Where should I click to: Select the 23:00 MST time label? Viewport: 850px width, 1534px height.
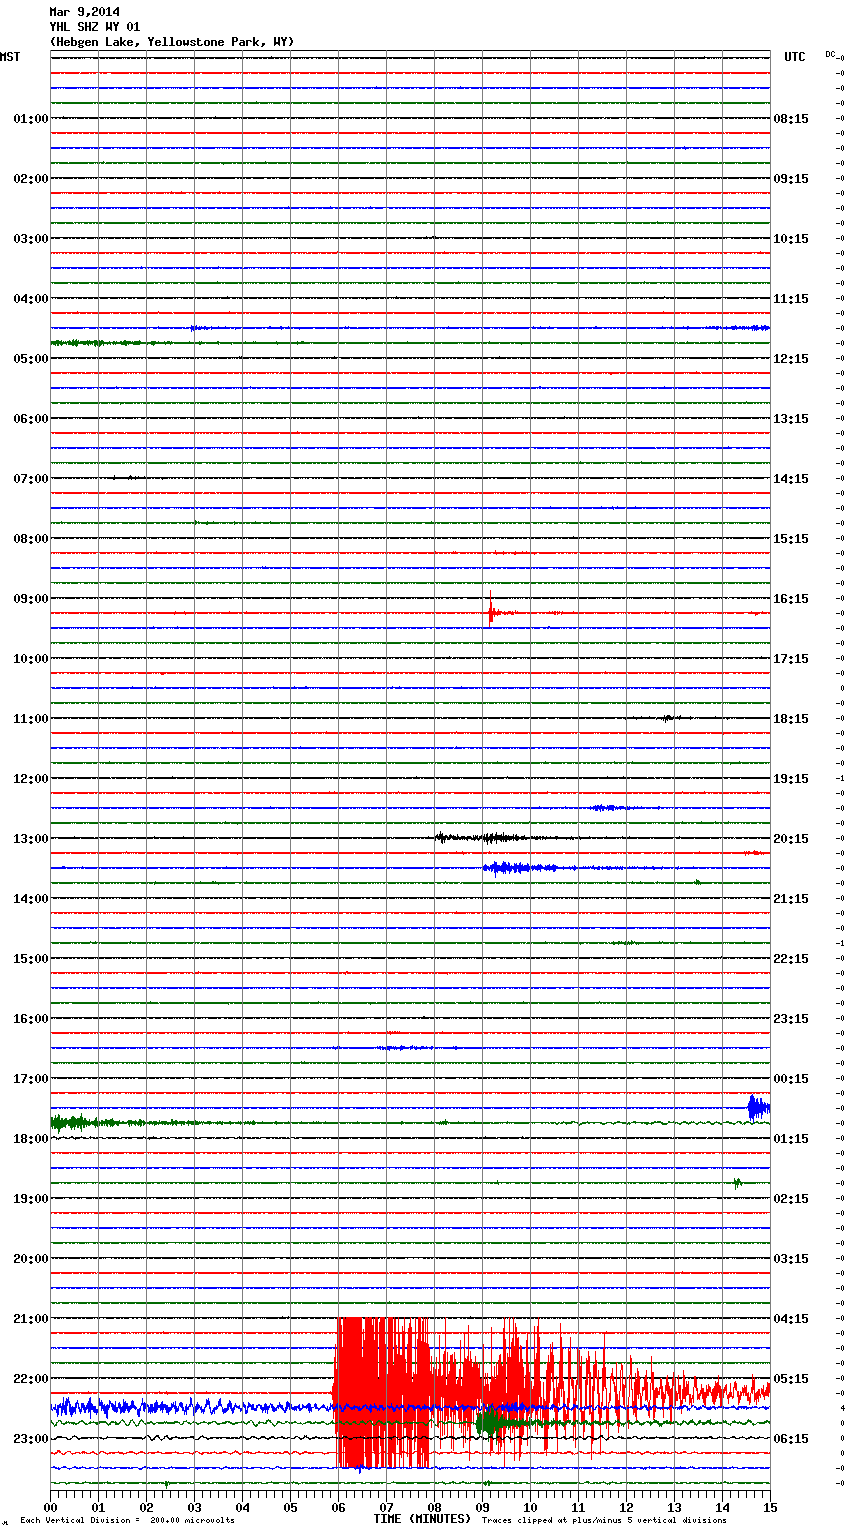(30, 1439)
